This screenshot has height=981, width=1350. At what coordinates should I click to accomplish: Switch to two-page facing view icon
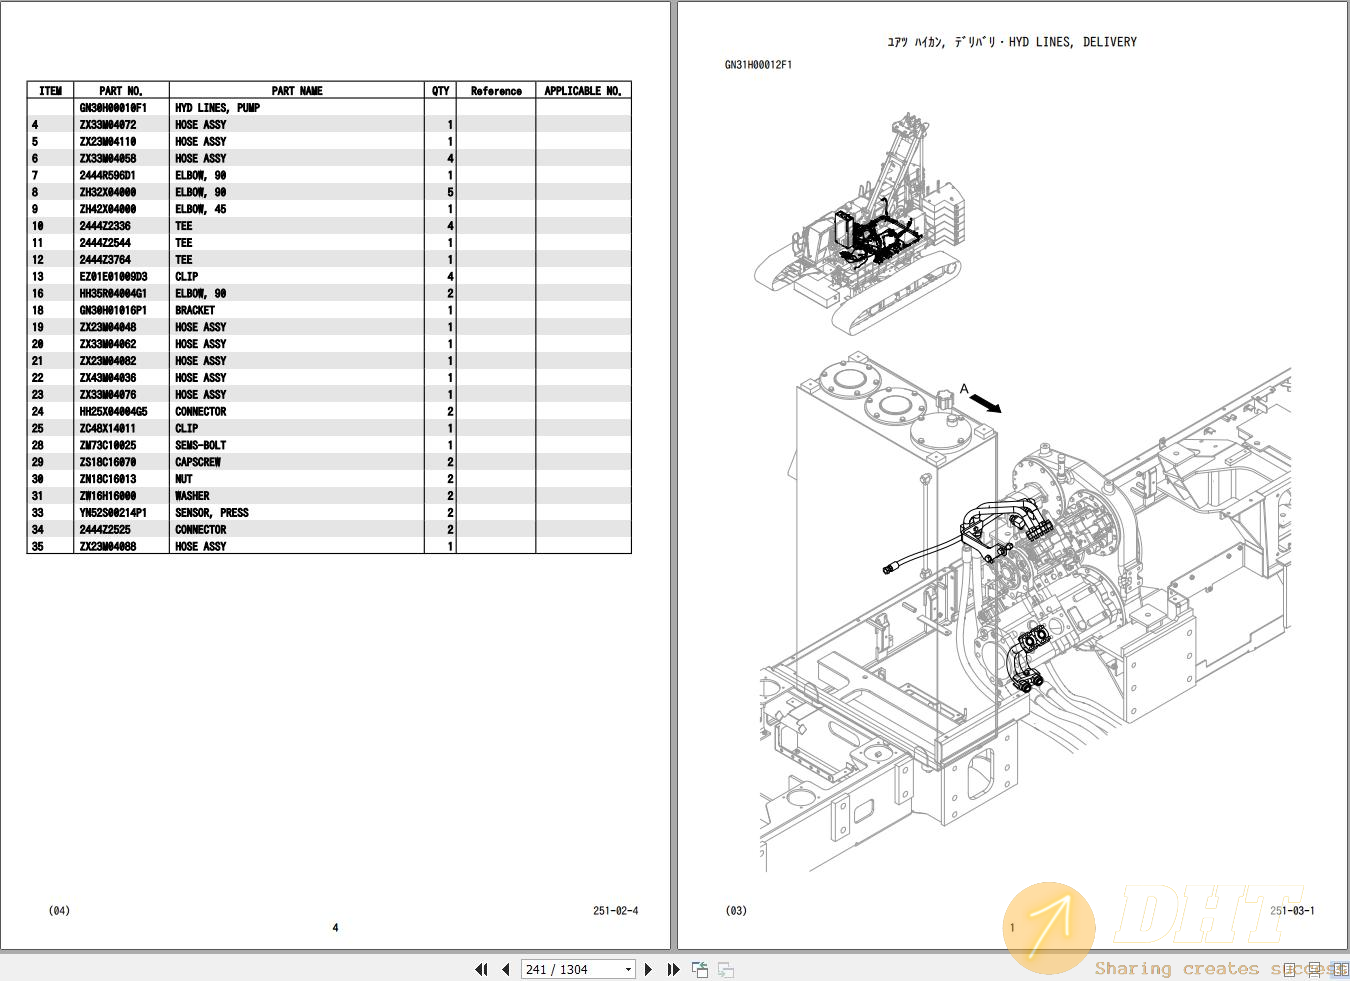[1340, 969]
